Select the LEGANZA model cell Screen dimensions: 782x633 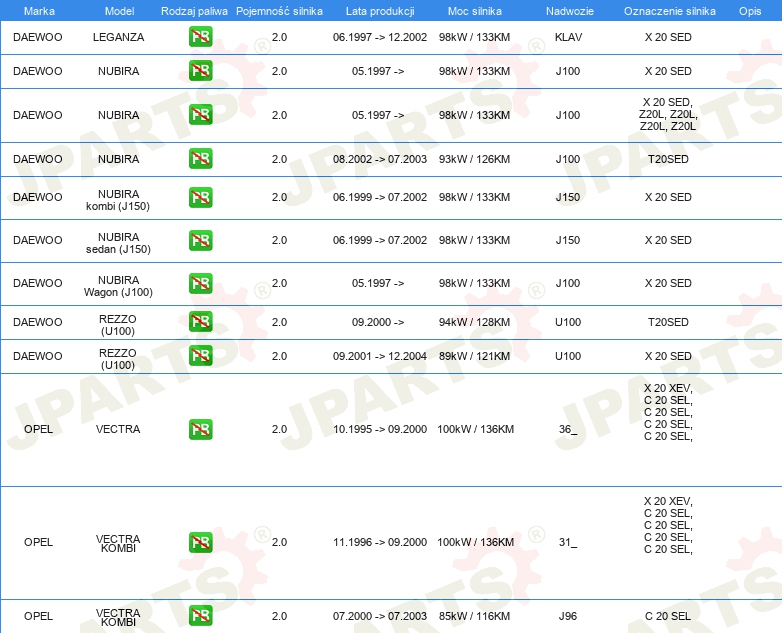[118, 37]
